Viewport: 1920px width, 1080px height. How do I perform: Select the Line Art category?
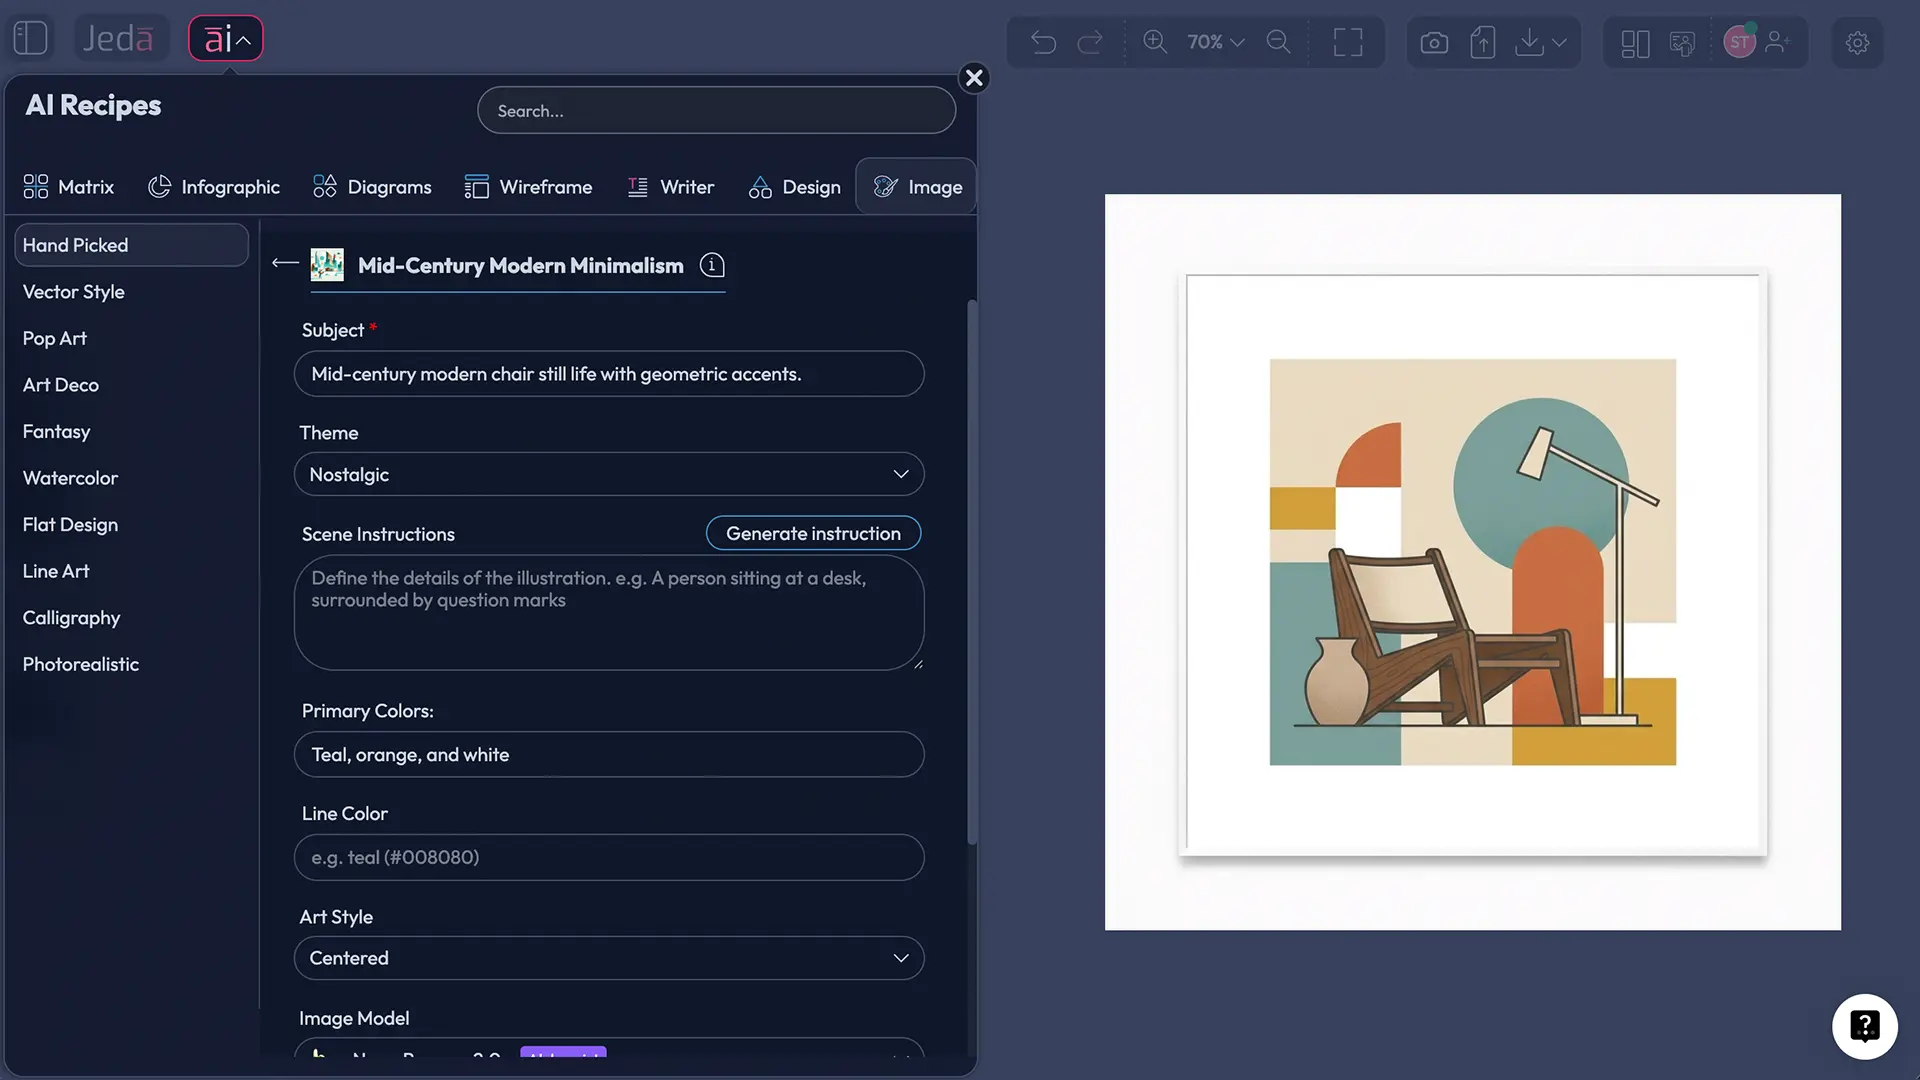click(56, 571)
